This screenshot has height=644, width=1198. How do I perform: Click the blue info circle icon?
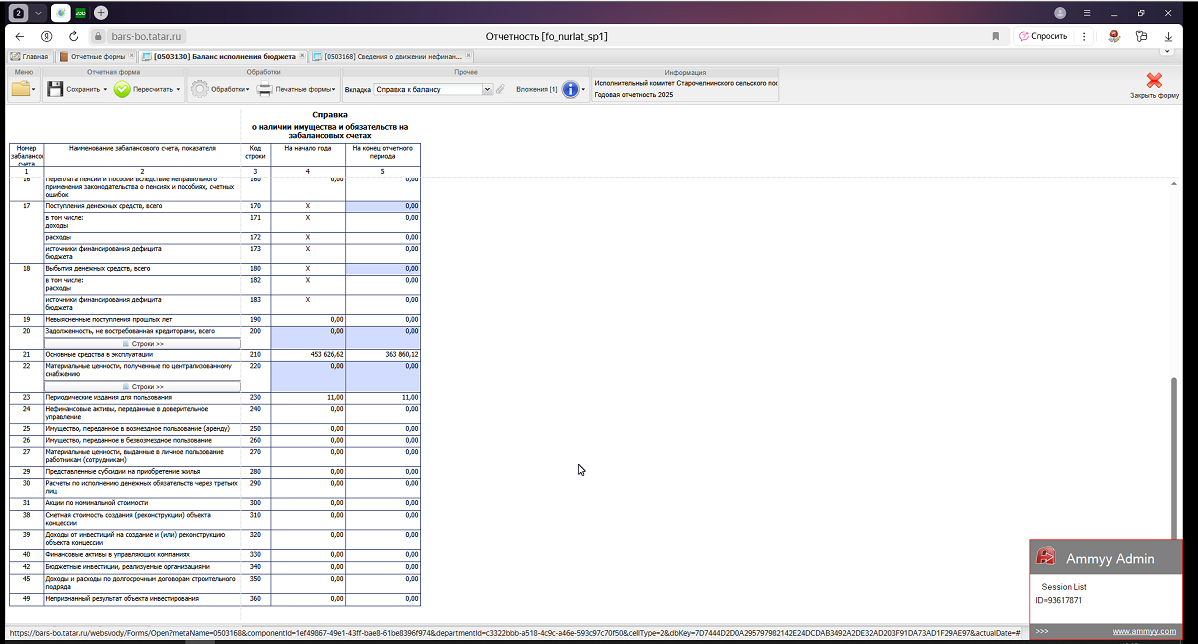[570, 89]
